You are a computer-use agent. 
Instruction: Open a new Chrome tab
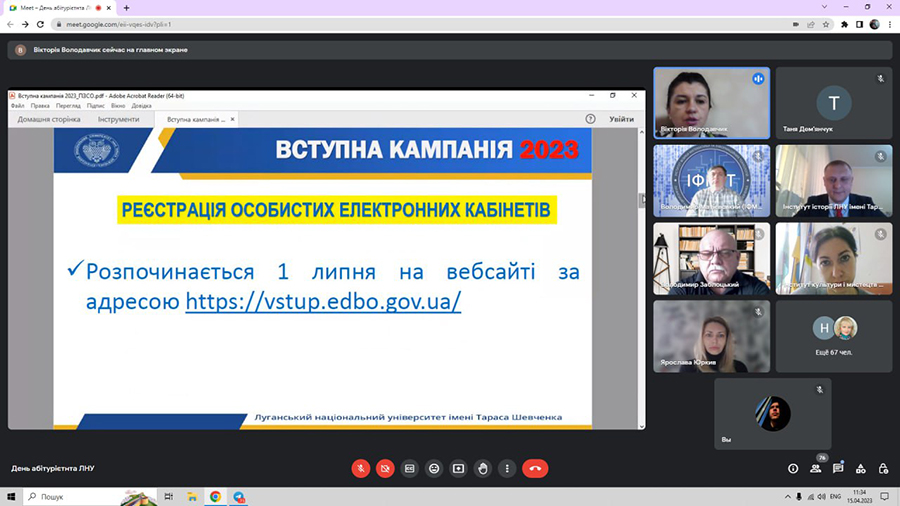(126, 8)
